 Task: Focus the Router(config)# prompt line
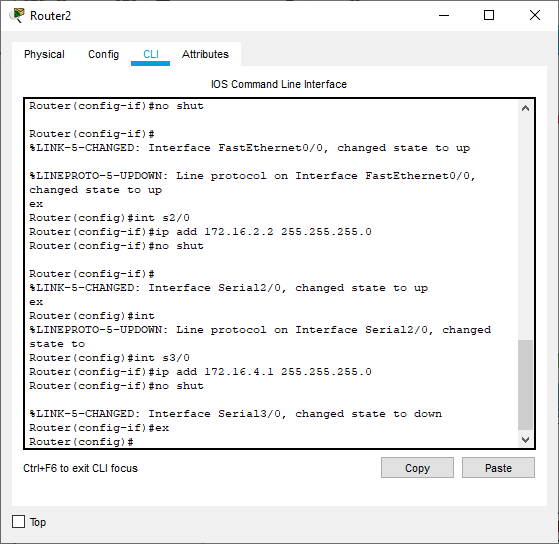click(82, 442)
